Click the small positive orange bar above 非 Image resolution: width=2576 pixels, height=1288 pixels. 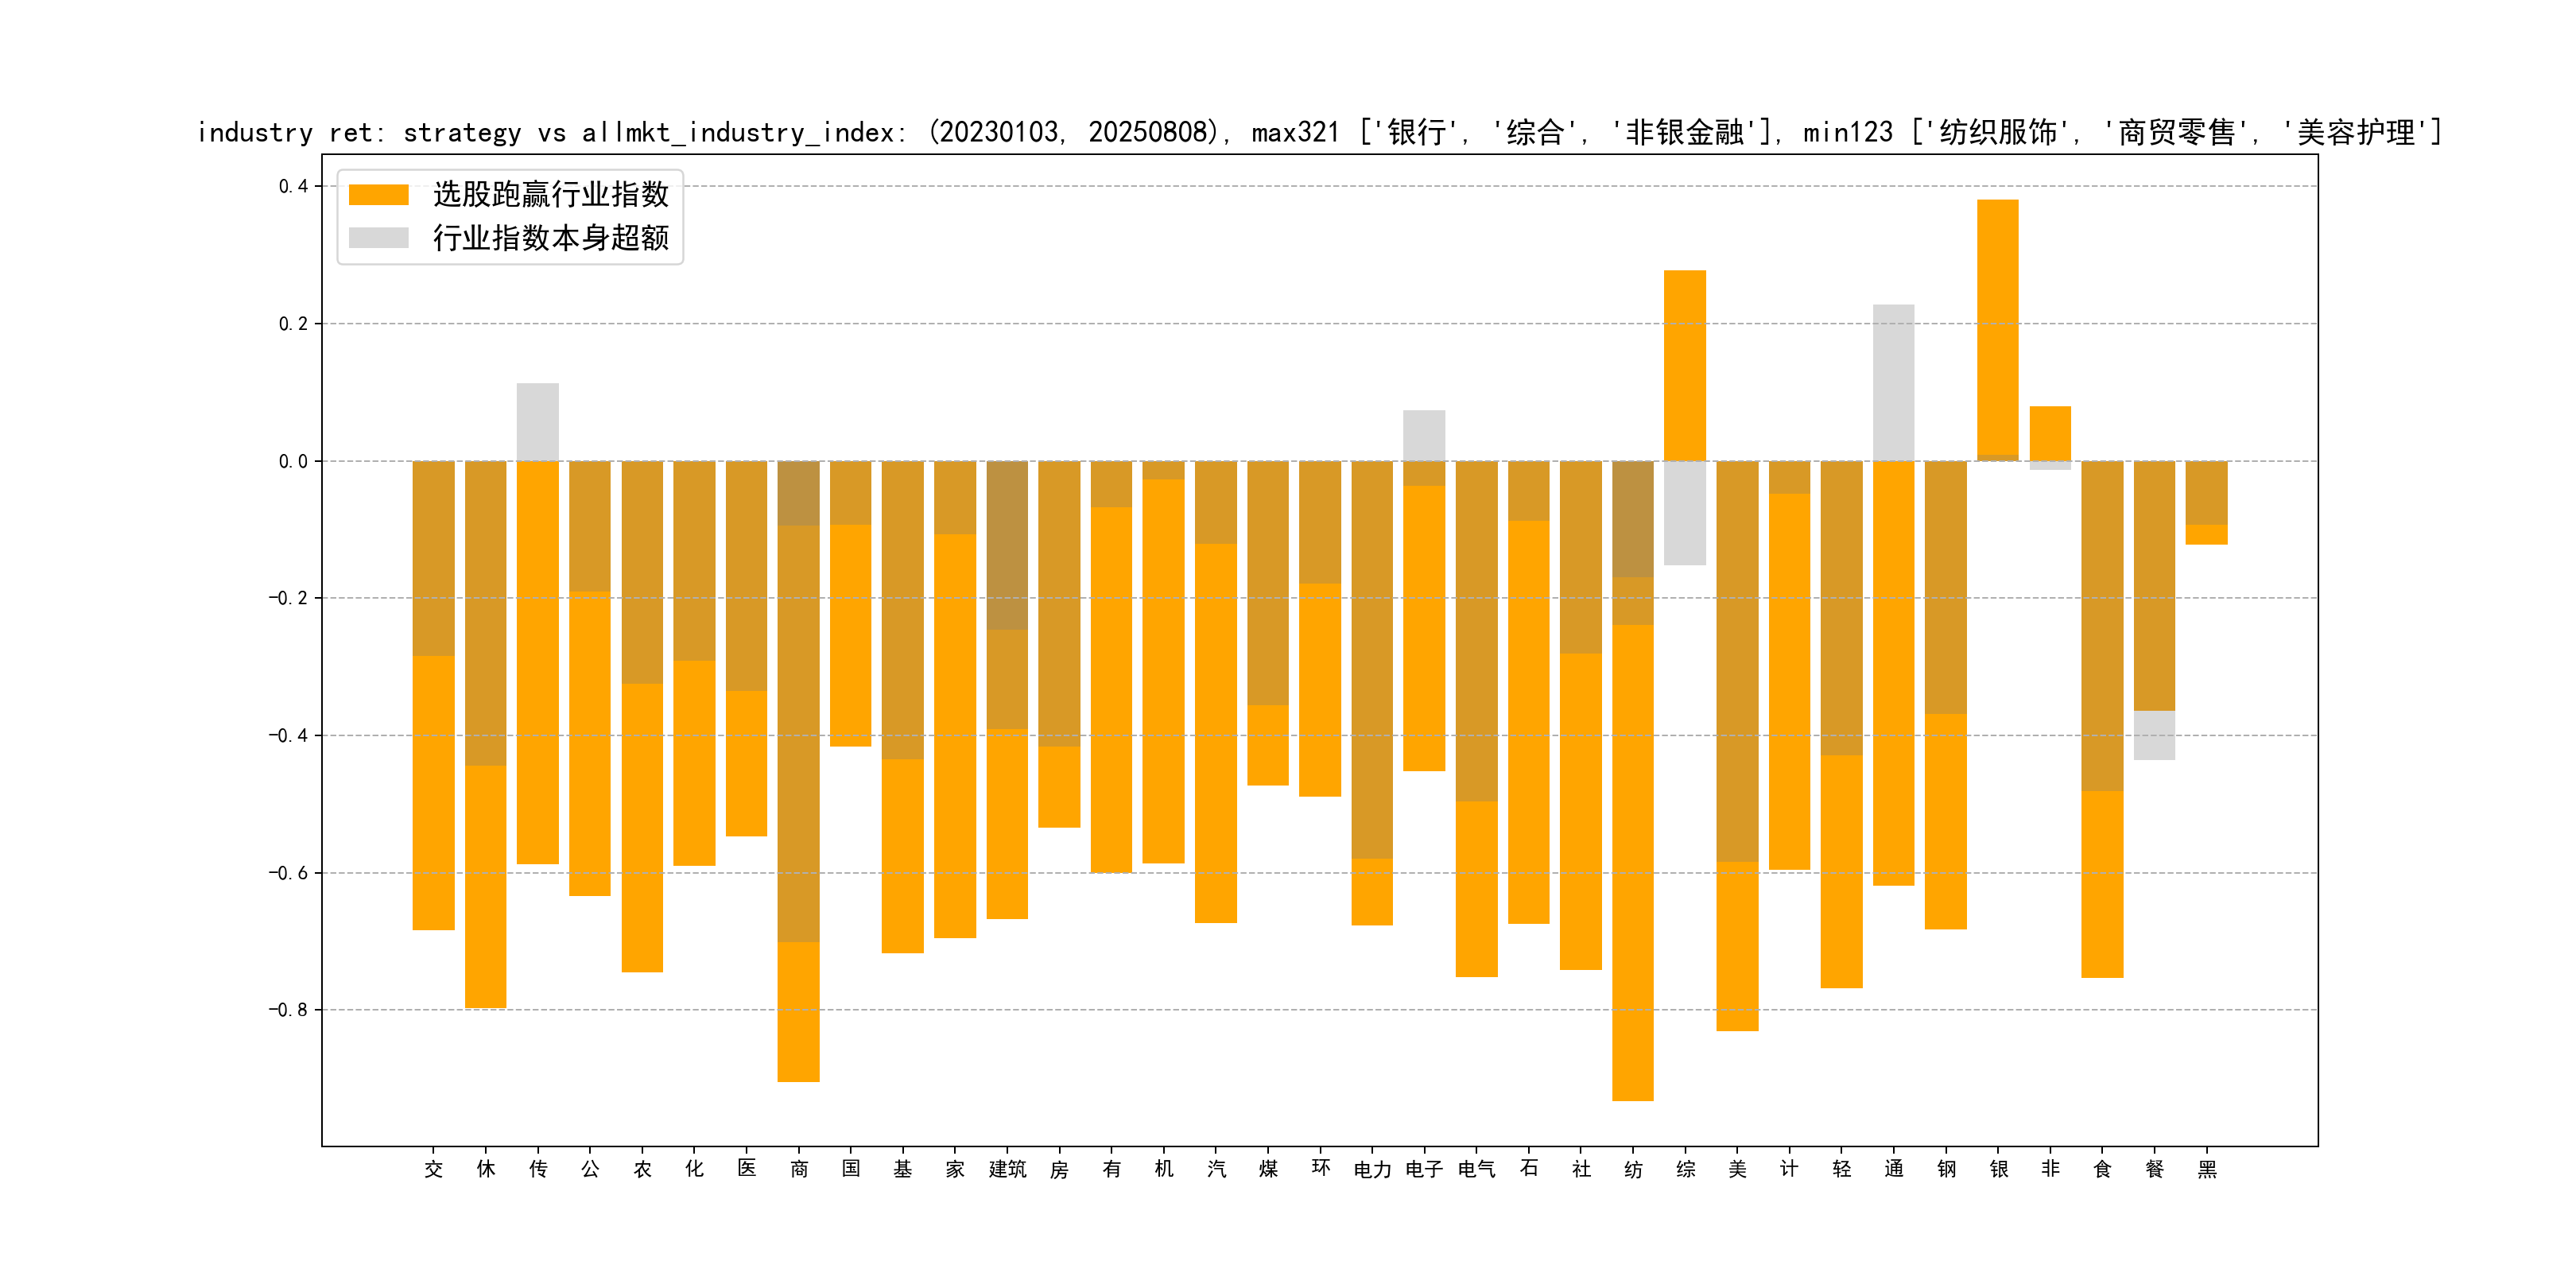click(x=2050, y=433)
